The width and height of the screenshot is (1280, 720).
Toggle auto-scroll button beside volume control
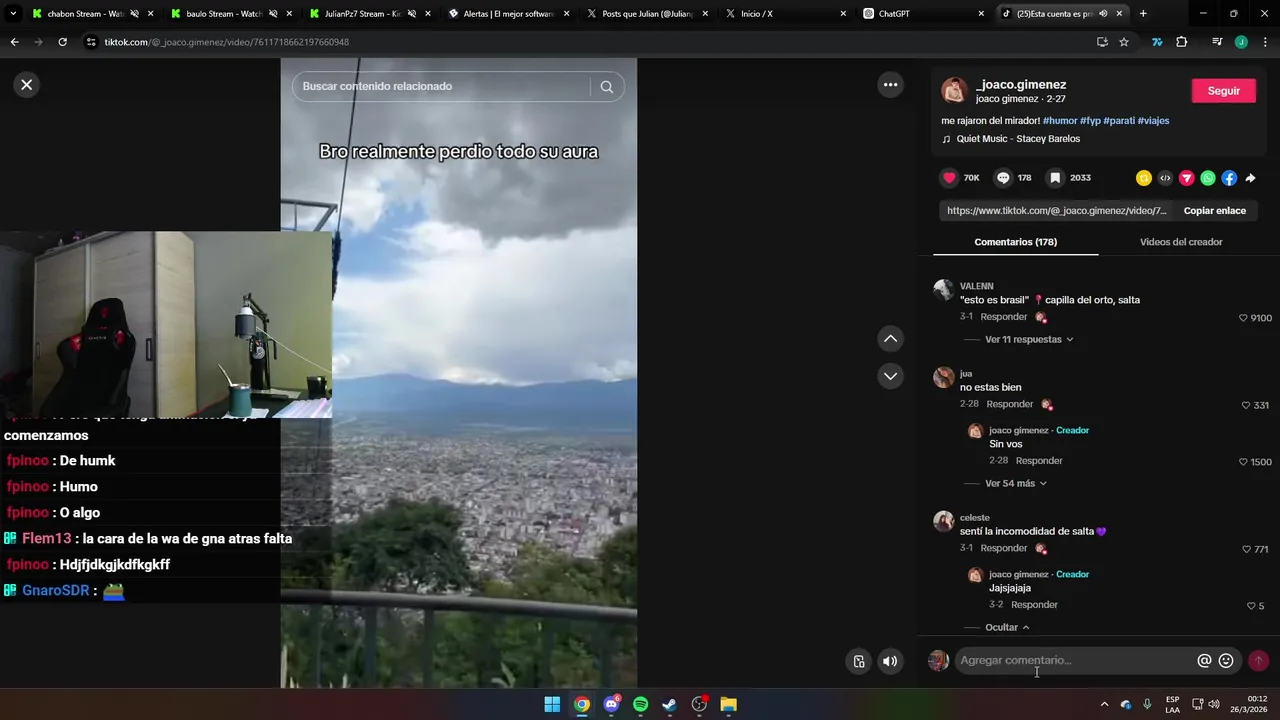pos(858,661)
